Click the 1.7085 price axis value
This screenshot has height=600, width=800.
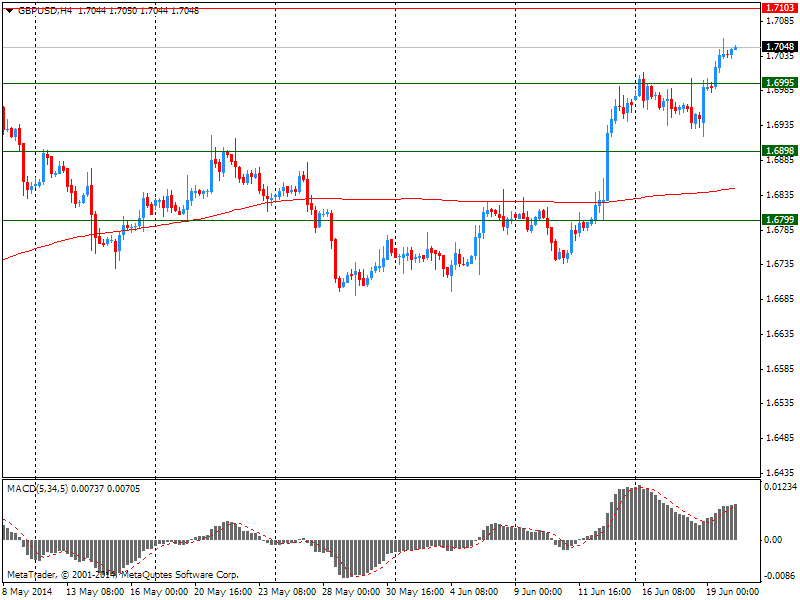(x=781, y=21)
